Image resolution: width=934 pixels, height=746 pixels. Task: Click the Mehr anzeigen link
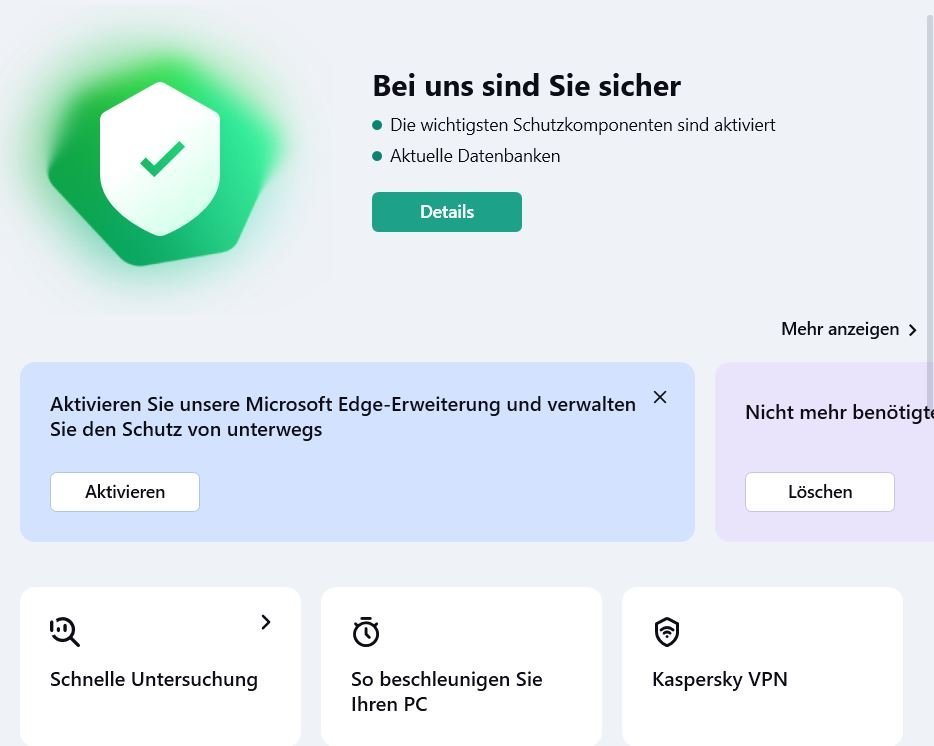840,329
